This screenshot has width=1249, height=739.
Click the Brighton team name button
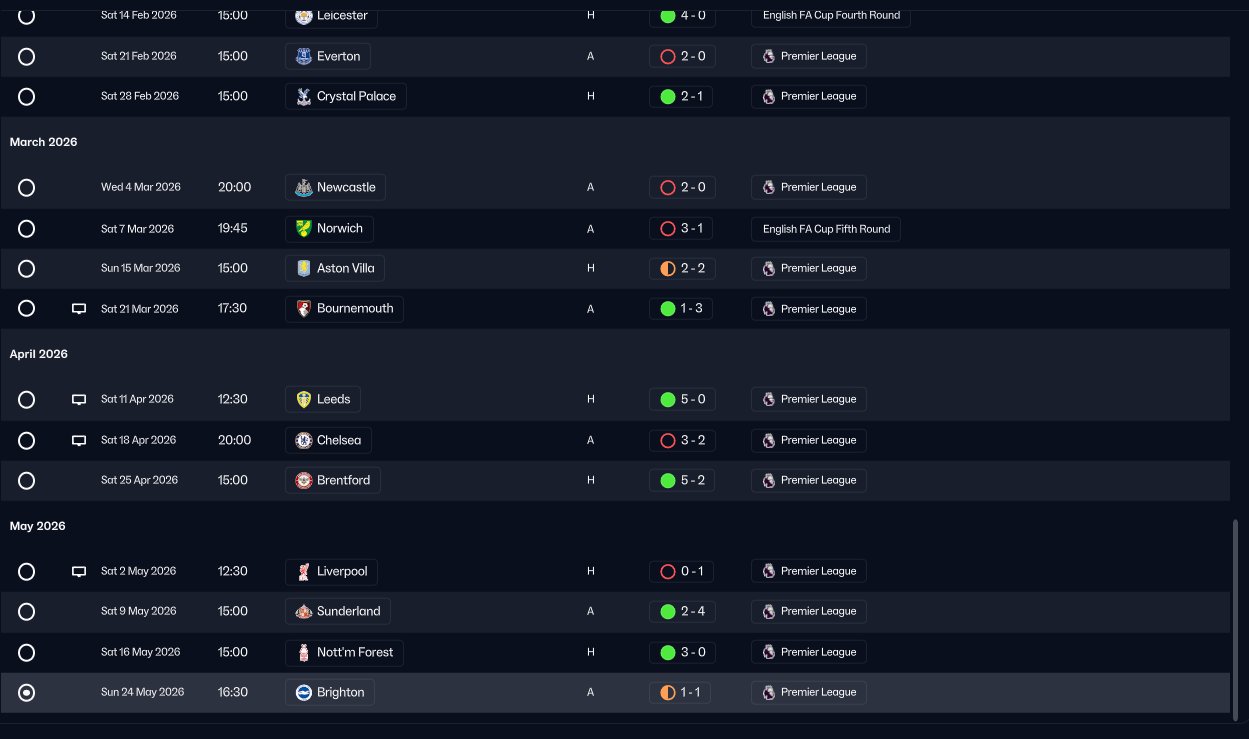(330, 692)
